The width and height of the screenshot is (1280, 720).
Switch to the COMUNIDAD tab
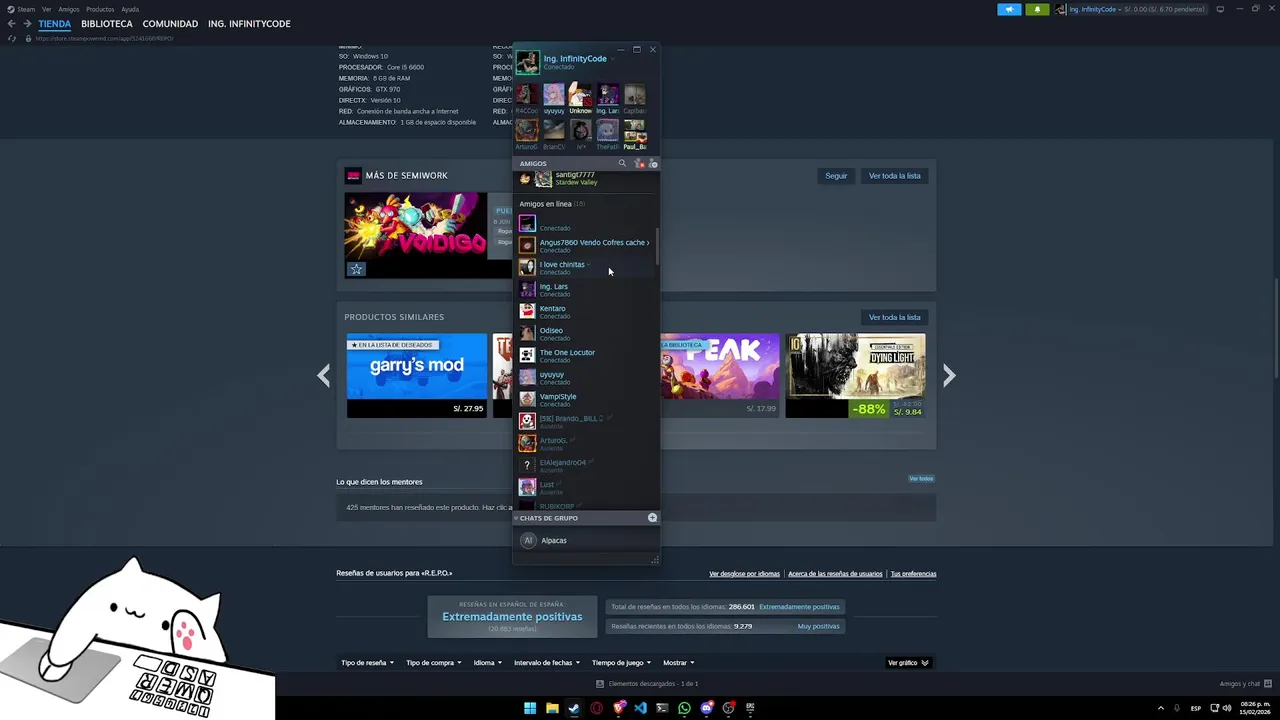pos(170,24)
